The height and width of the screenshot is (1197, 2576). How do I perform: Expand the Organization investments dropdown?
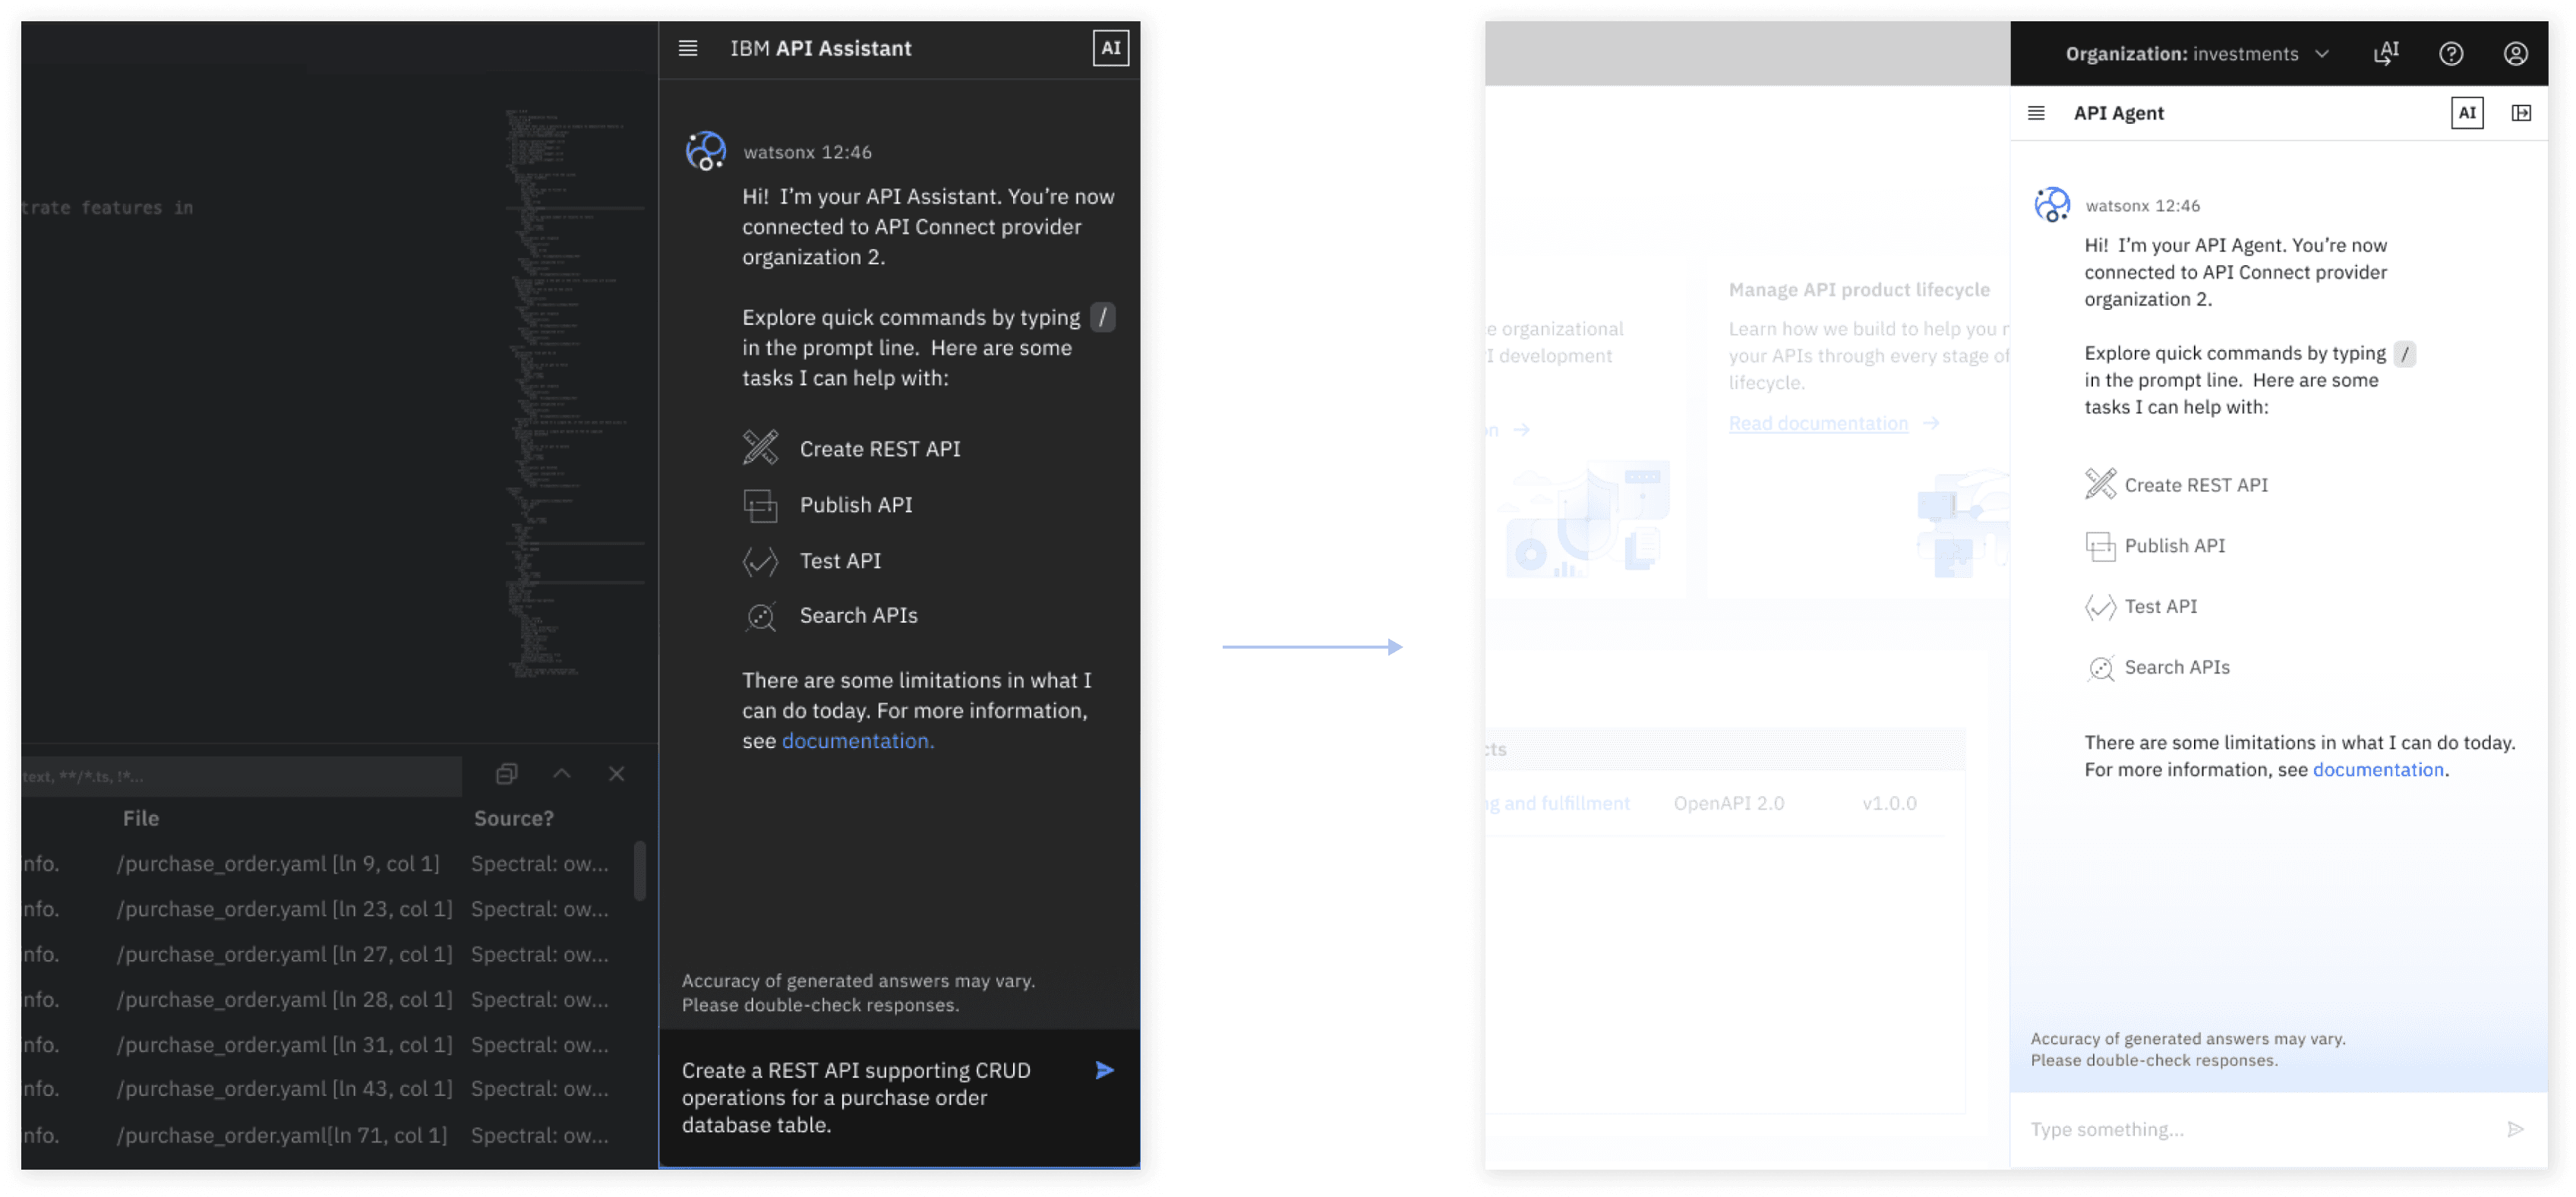pos(2322,54)
